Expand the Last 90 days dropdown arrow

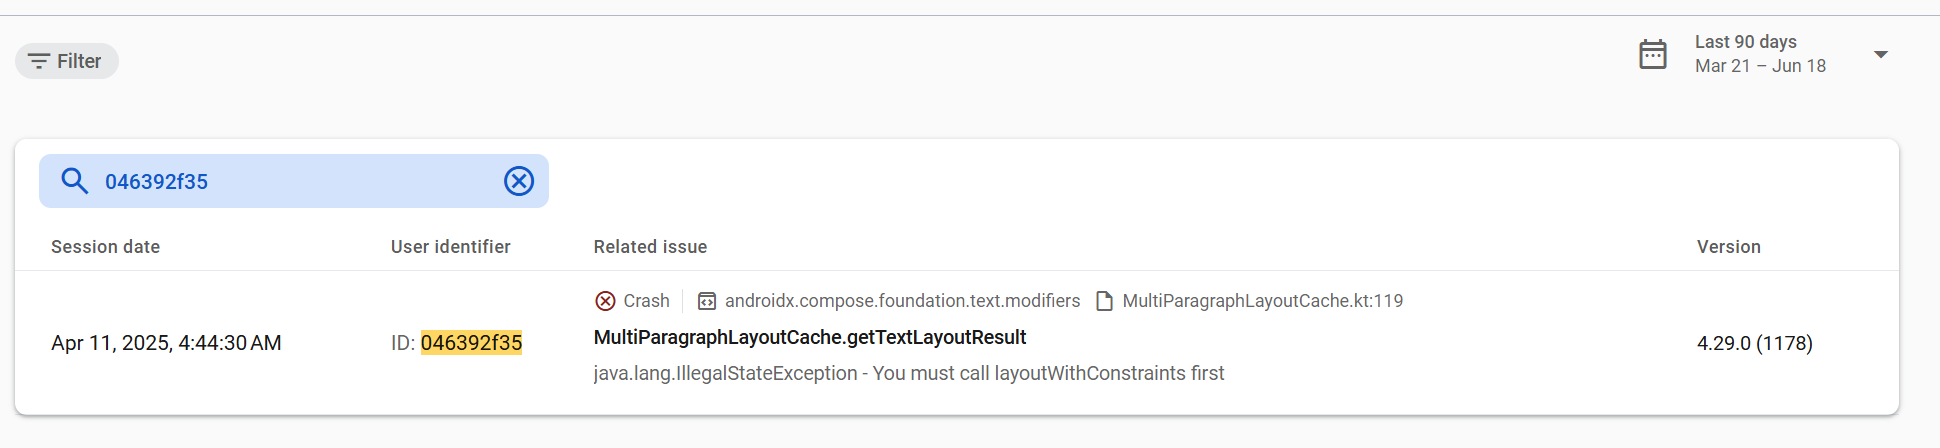[1881, 54]
